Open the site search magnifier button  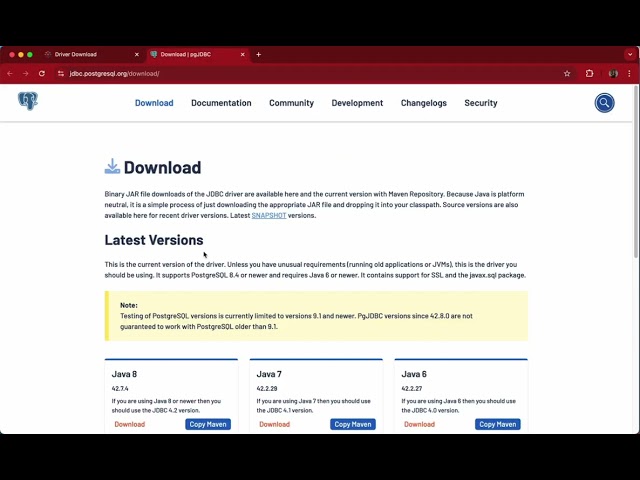(604, 103)
